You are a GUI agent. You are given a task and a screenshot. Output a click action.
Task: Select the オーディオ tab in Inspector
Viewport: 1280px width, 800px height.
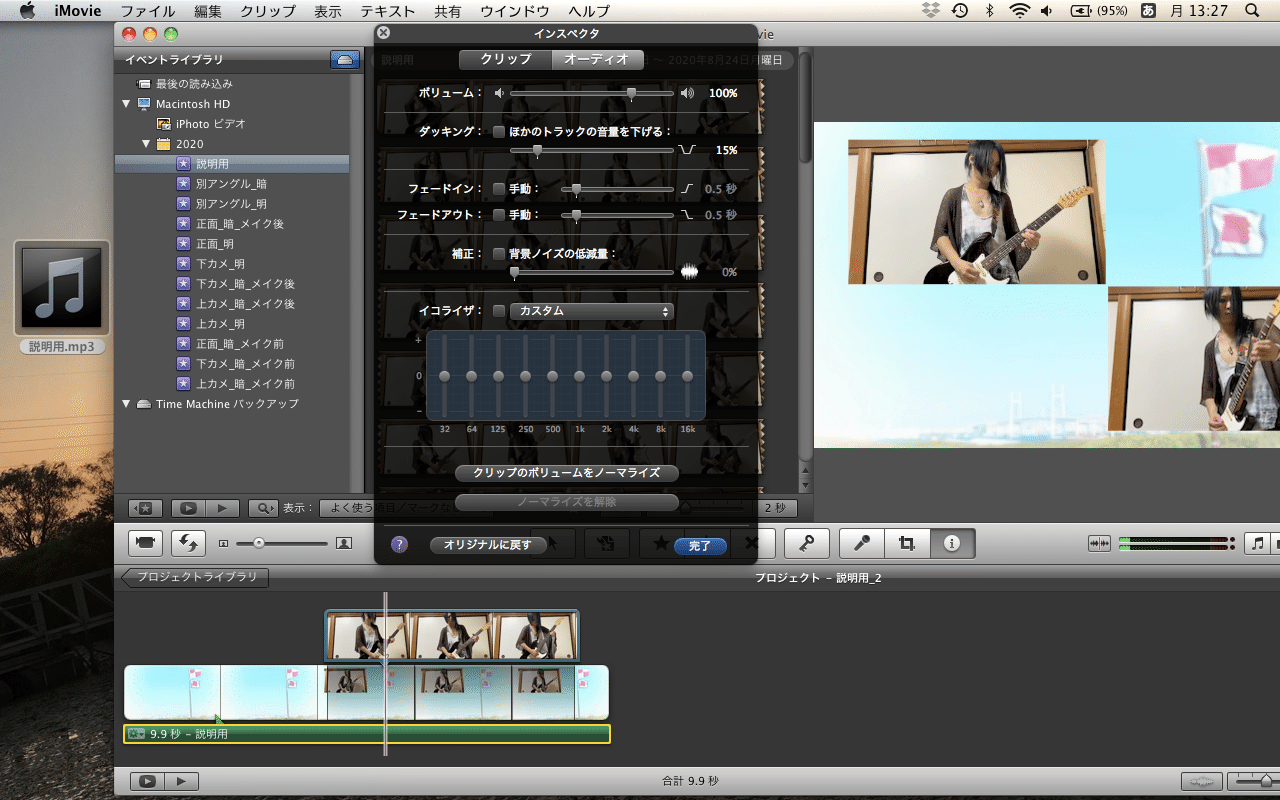(x=597, y=59)
